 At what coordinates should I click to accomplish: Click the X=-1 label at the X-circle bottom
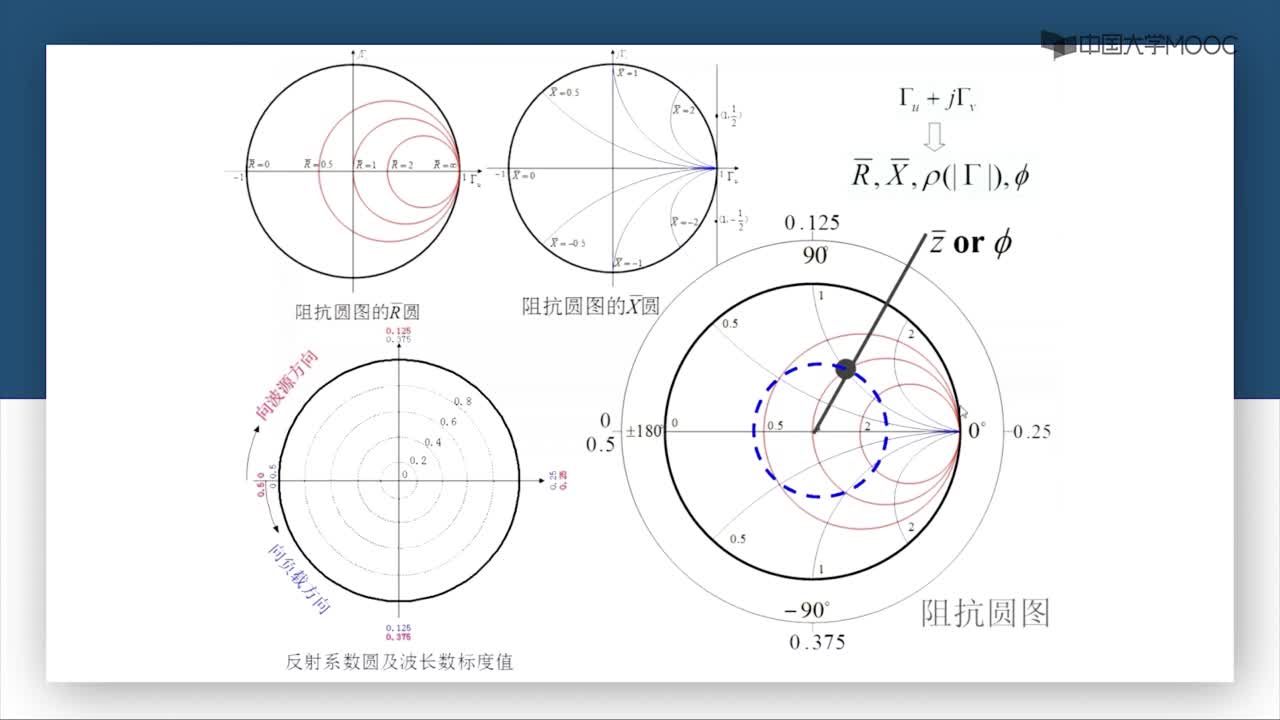click(x=629, y=262)
